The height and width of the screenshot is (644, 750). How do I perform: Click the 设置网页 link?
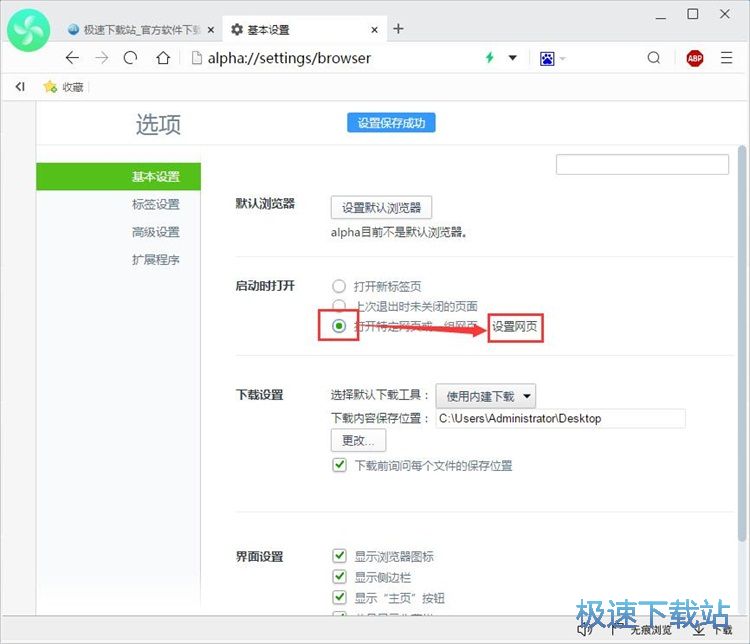[x=515, y=327]
